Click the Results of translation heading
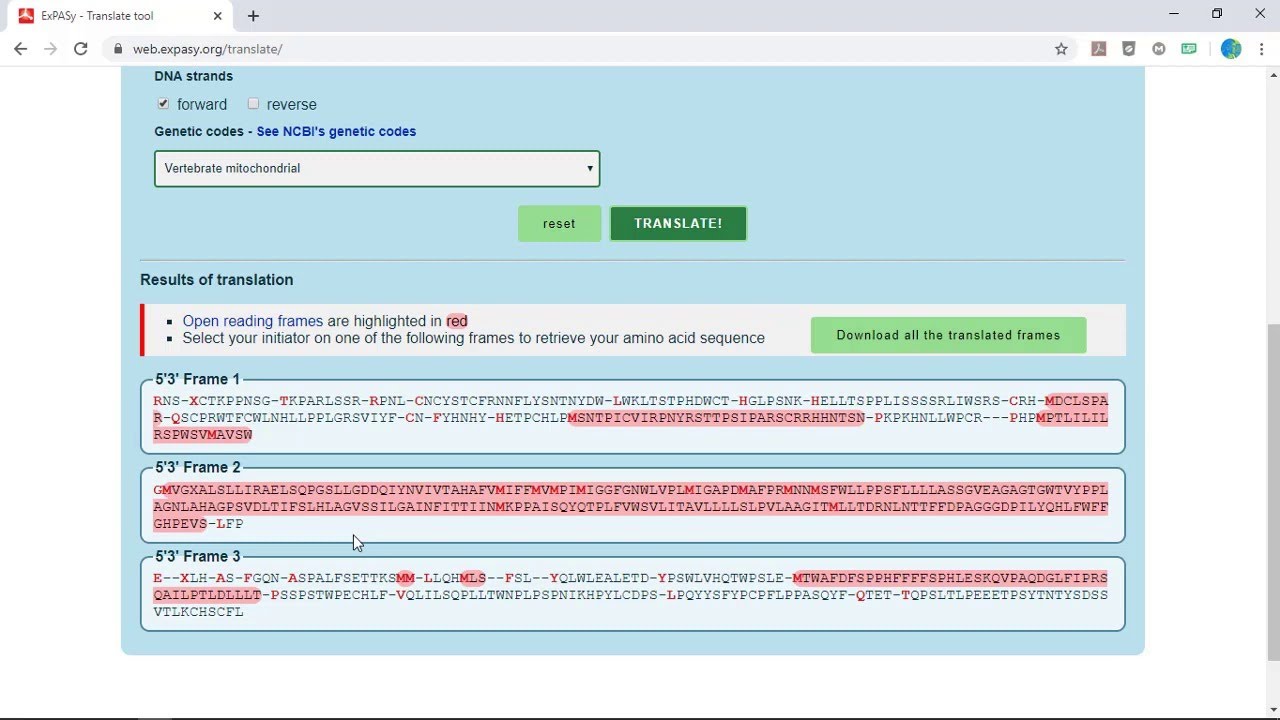This screenshot has height=720, width=1280. point(216,280)
